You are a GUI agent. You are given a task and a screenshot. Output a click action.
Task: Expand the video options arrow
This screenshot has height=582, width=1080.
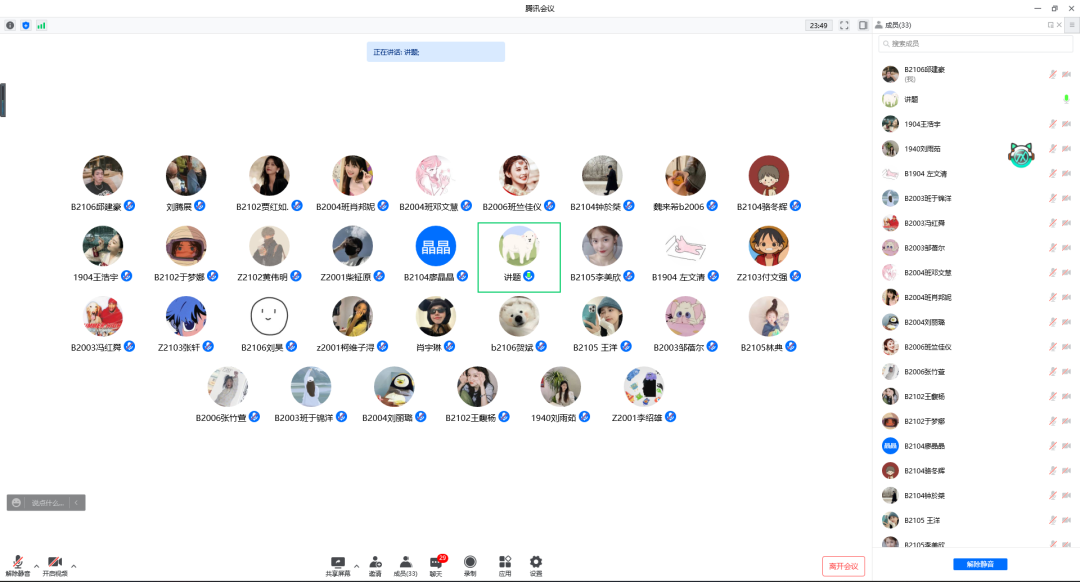(73, 566)
